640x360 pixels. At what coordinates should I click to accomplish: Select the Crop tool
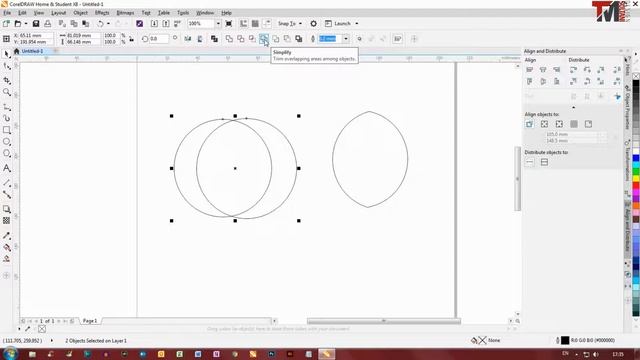pyautogui.click(x=7, y=80)
